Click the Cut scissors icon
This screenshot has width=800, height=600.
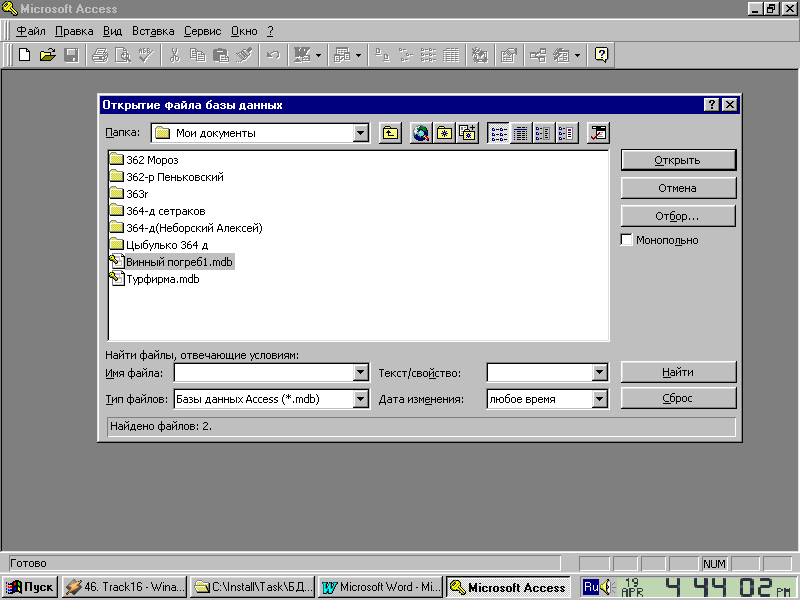[x=174, y=55]
